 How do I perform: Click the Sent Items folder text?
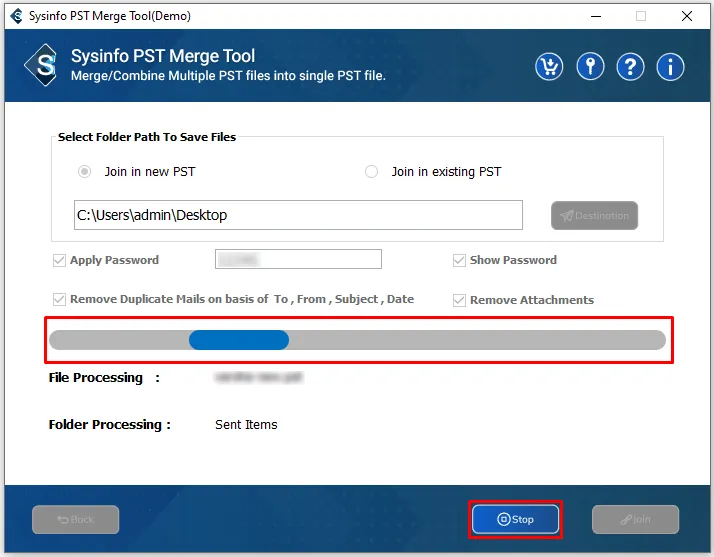pos(246,424)
